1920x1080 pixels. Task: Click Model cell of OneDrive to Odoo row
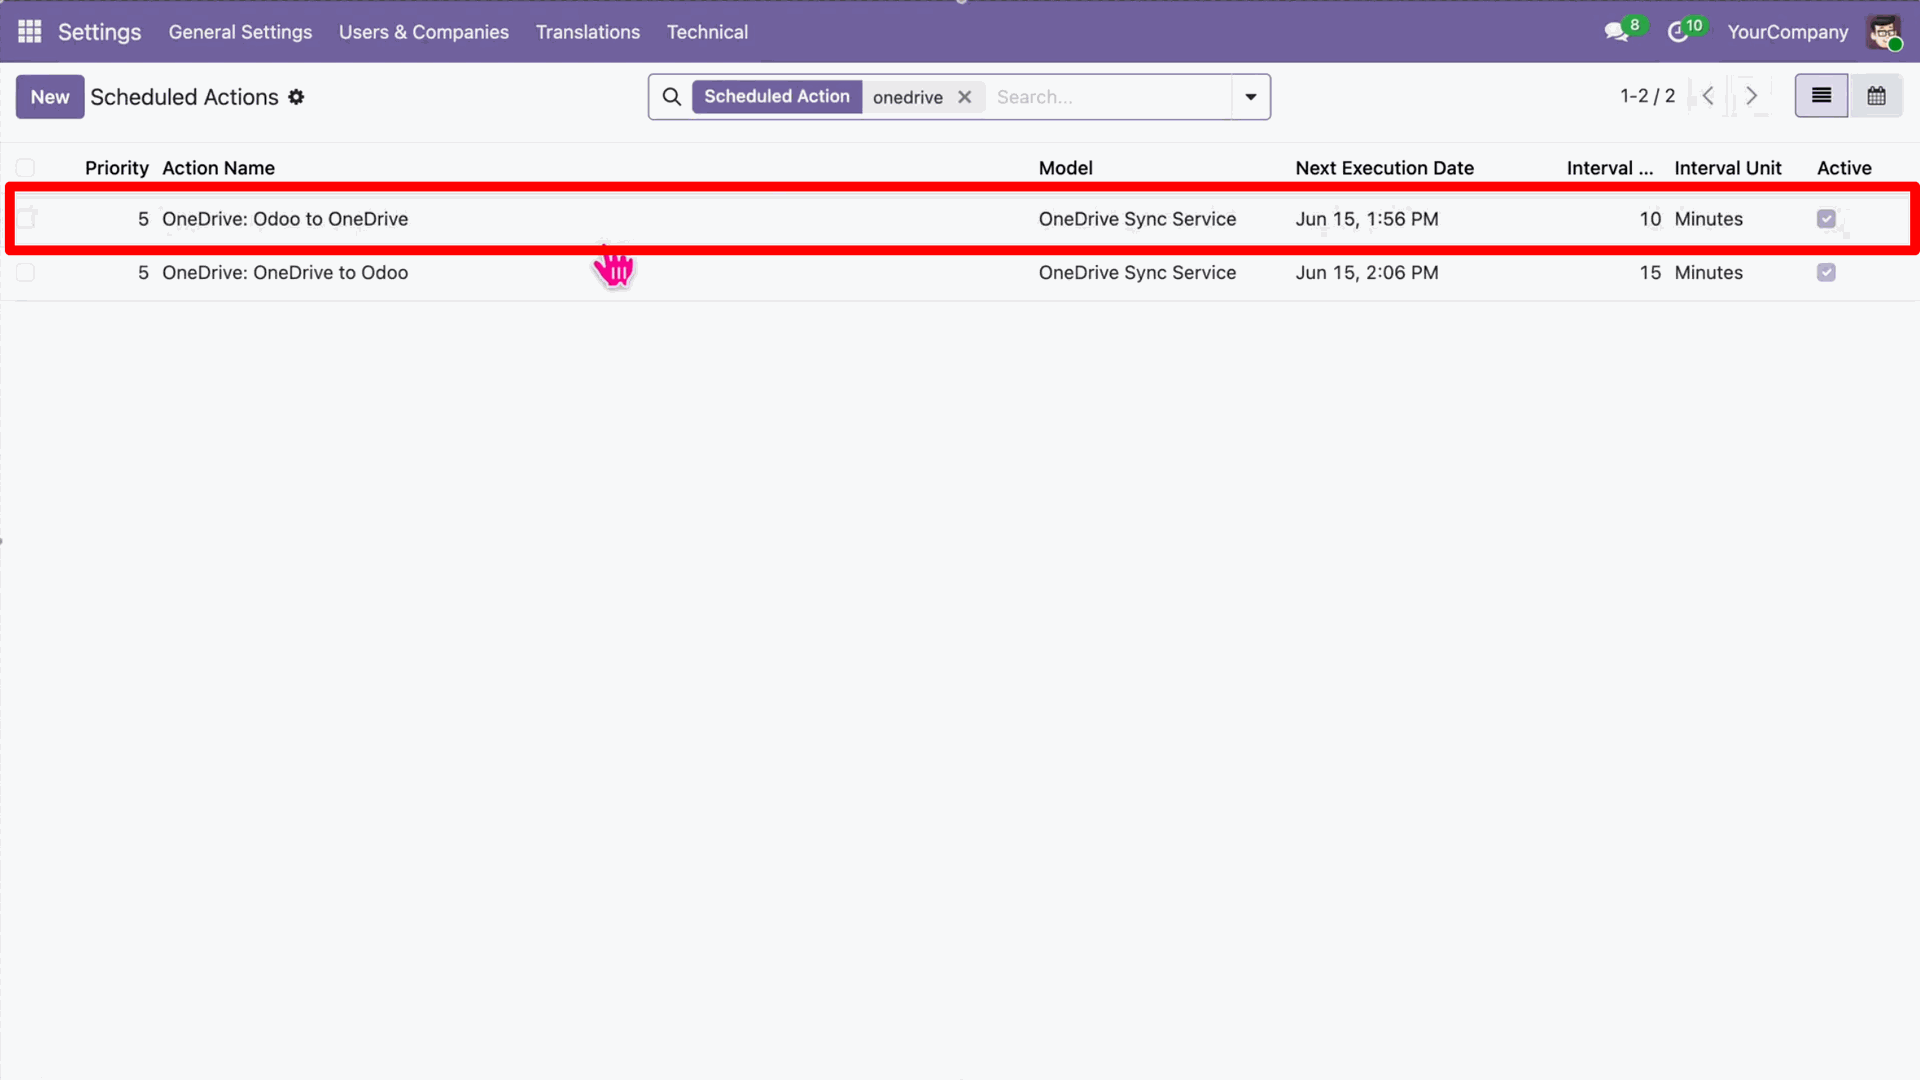click(x=1137, y=273)
